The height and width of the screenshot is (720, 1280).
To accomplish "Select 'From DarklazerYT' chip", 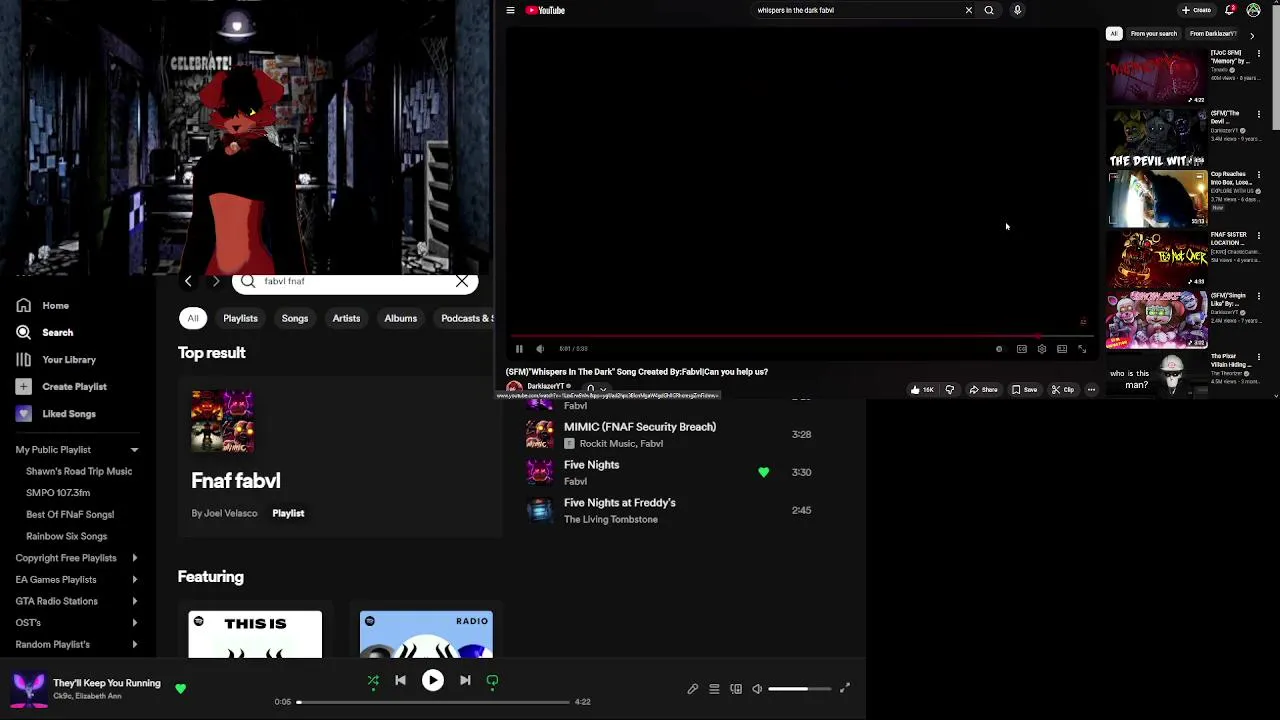I will point(1213,34).
